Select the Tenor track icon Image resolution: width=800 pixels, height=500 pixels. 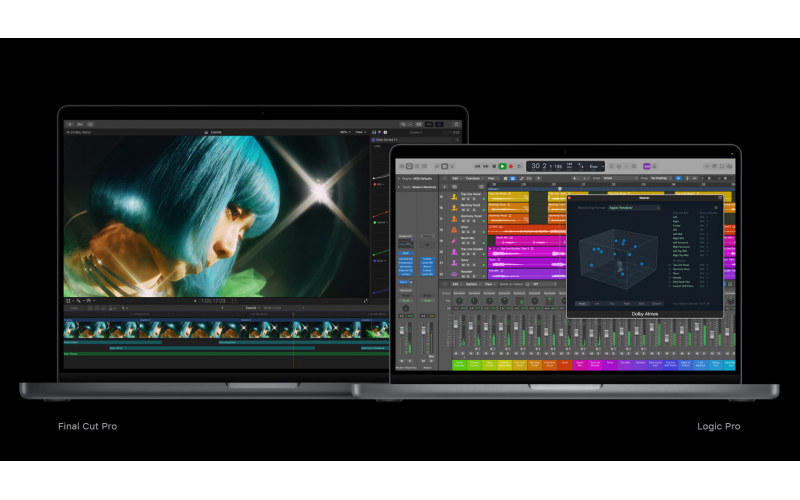tap(454, 263)
